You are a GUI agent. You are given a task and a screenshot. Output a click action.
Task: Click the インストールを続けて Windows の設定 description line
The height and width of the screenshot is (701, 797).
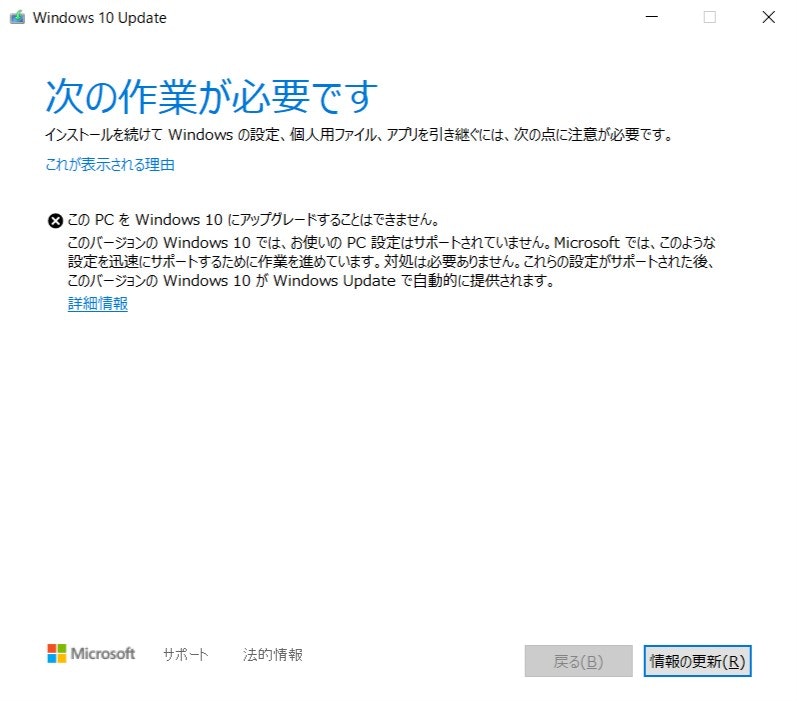359,135
